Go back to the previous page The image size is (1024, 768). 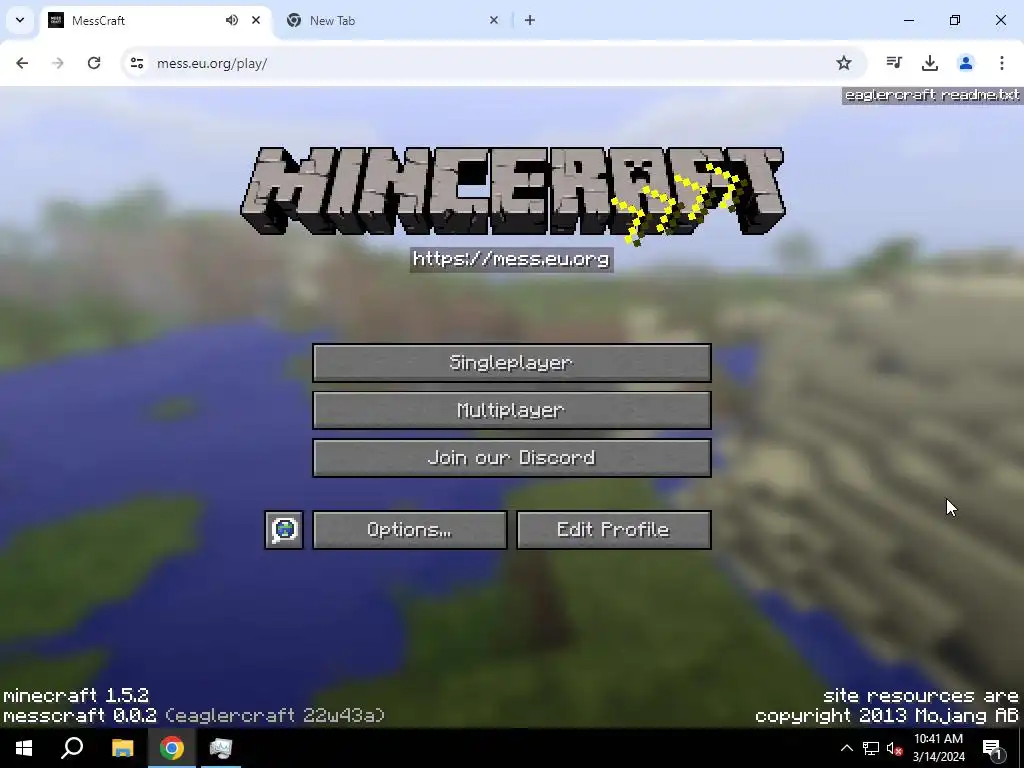coord(22,63)
